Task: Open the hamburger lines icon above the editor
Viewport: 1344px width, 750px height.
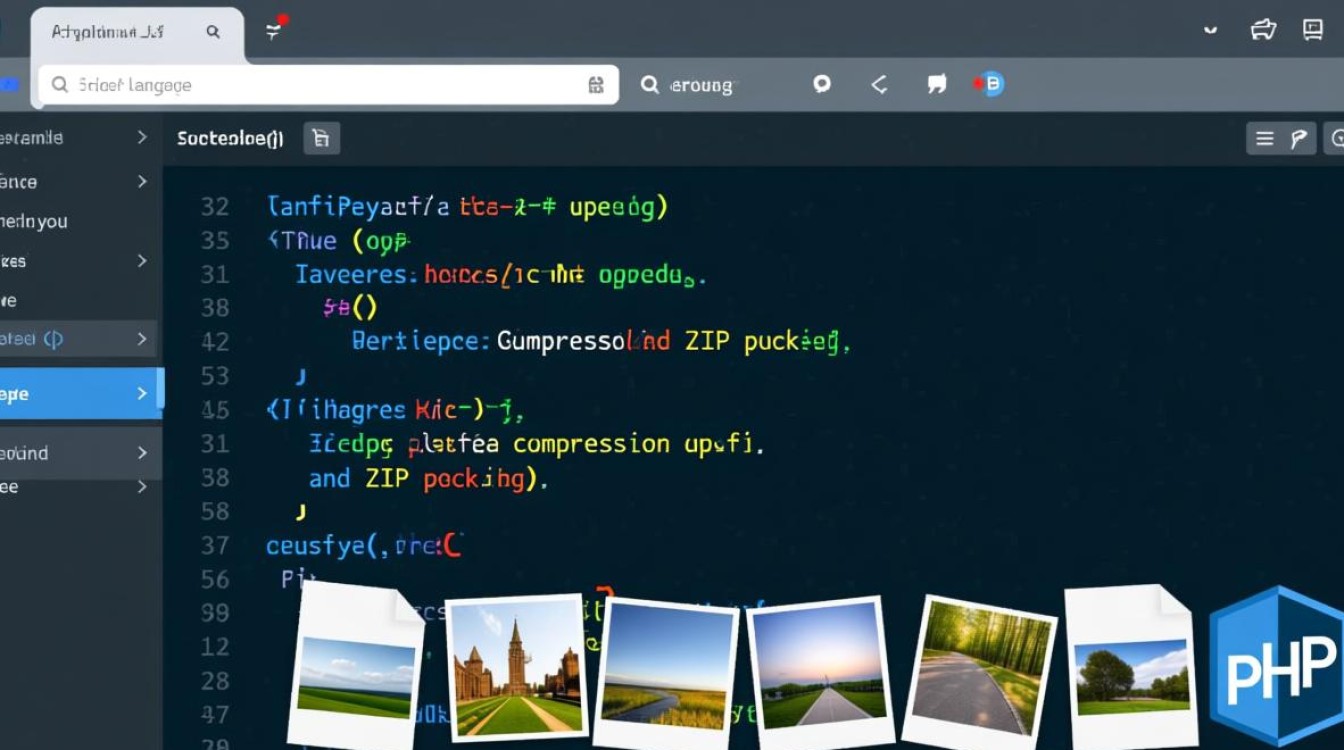Action: [1265, 139]
